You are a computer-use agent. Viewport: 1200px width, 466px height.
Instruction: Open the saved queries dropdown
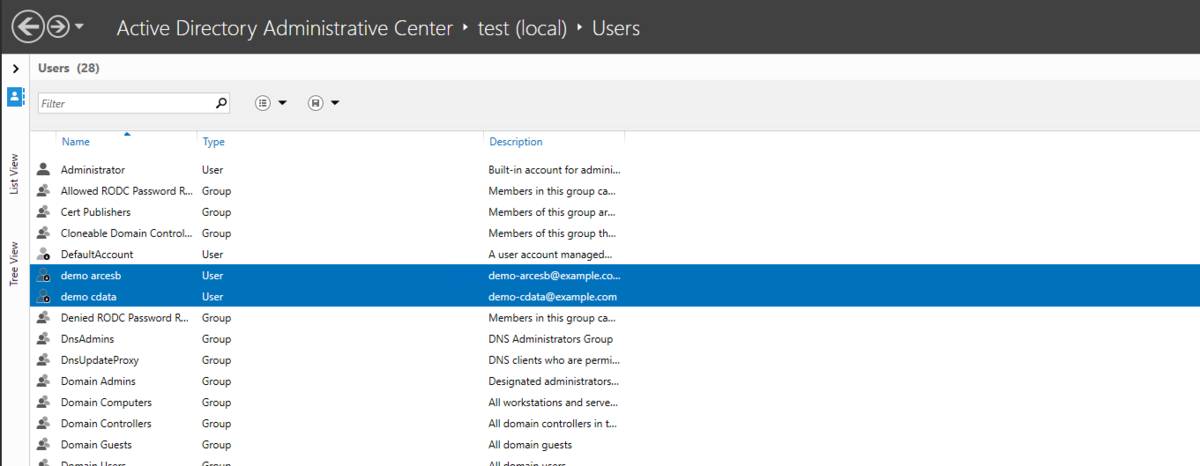(x=324, y=103)
